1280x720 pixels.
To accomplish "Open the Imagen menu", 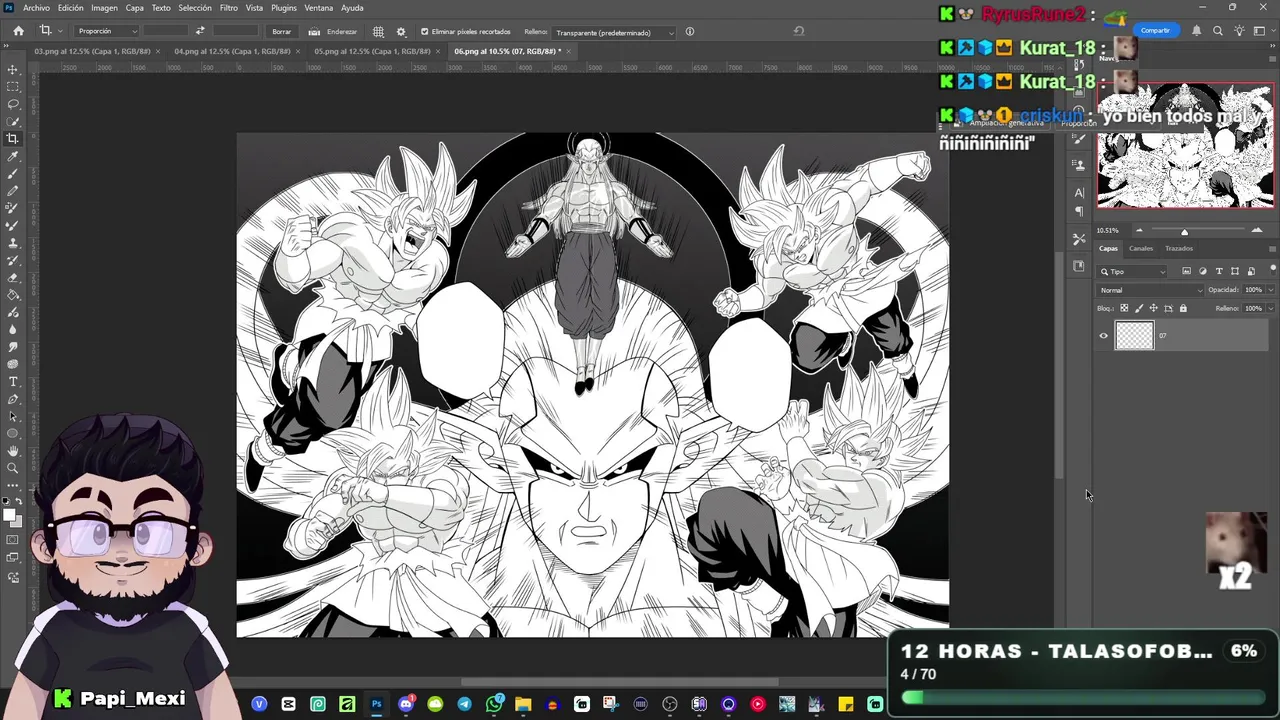I will [104, 8].
